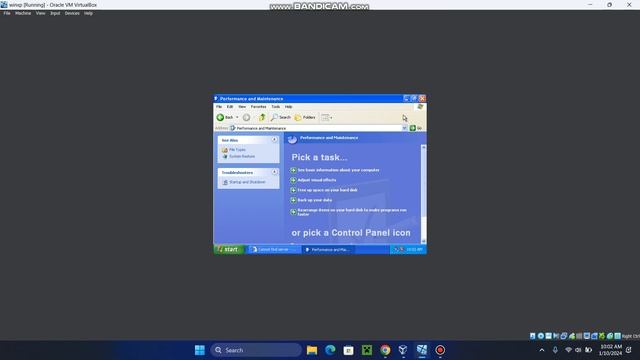Click the Windows taskbar Search box
The height and width of the screenshot is (360, 640).
click(x=256, y=350)
